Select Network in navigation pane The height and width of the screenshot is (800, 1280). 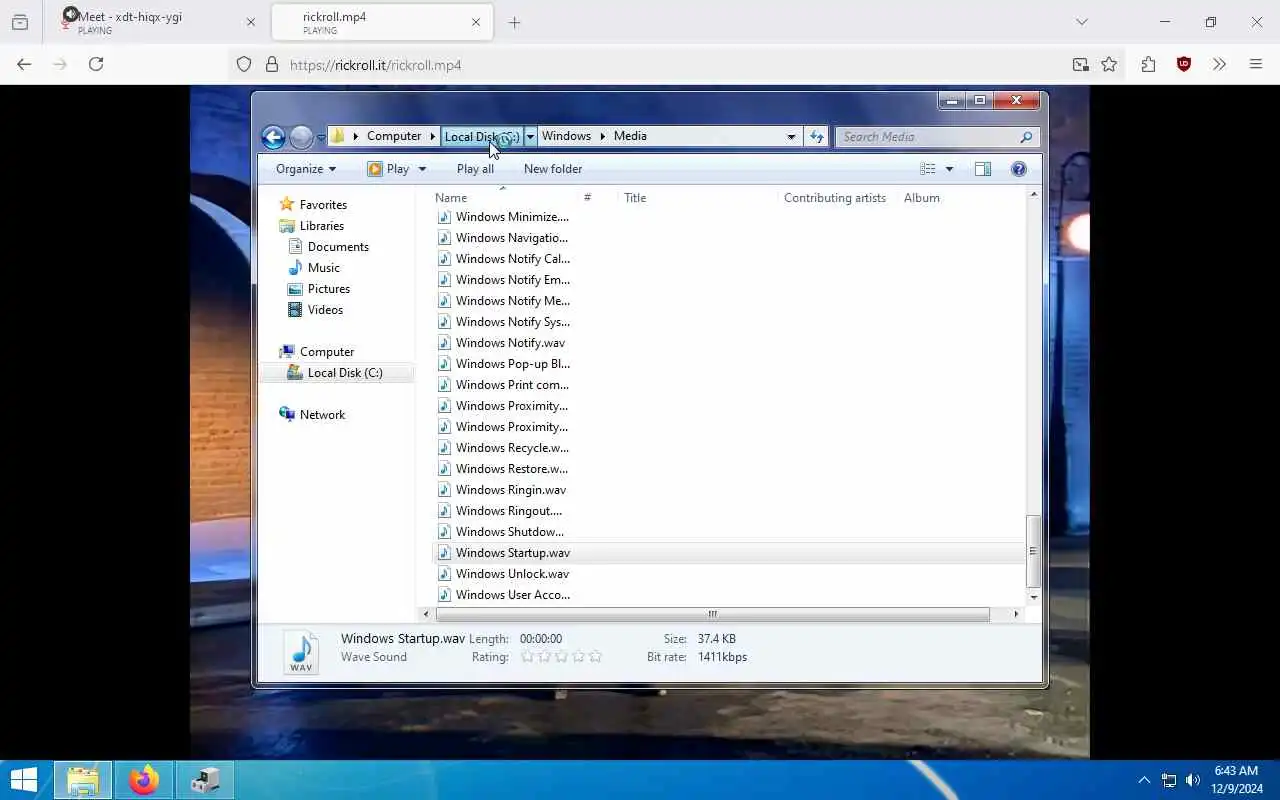pyautogui.click(x=322, y=414)
